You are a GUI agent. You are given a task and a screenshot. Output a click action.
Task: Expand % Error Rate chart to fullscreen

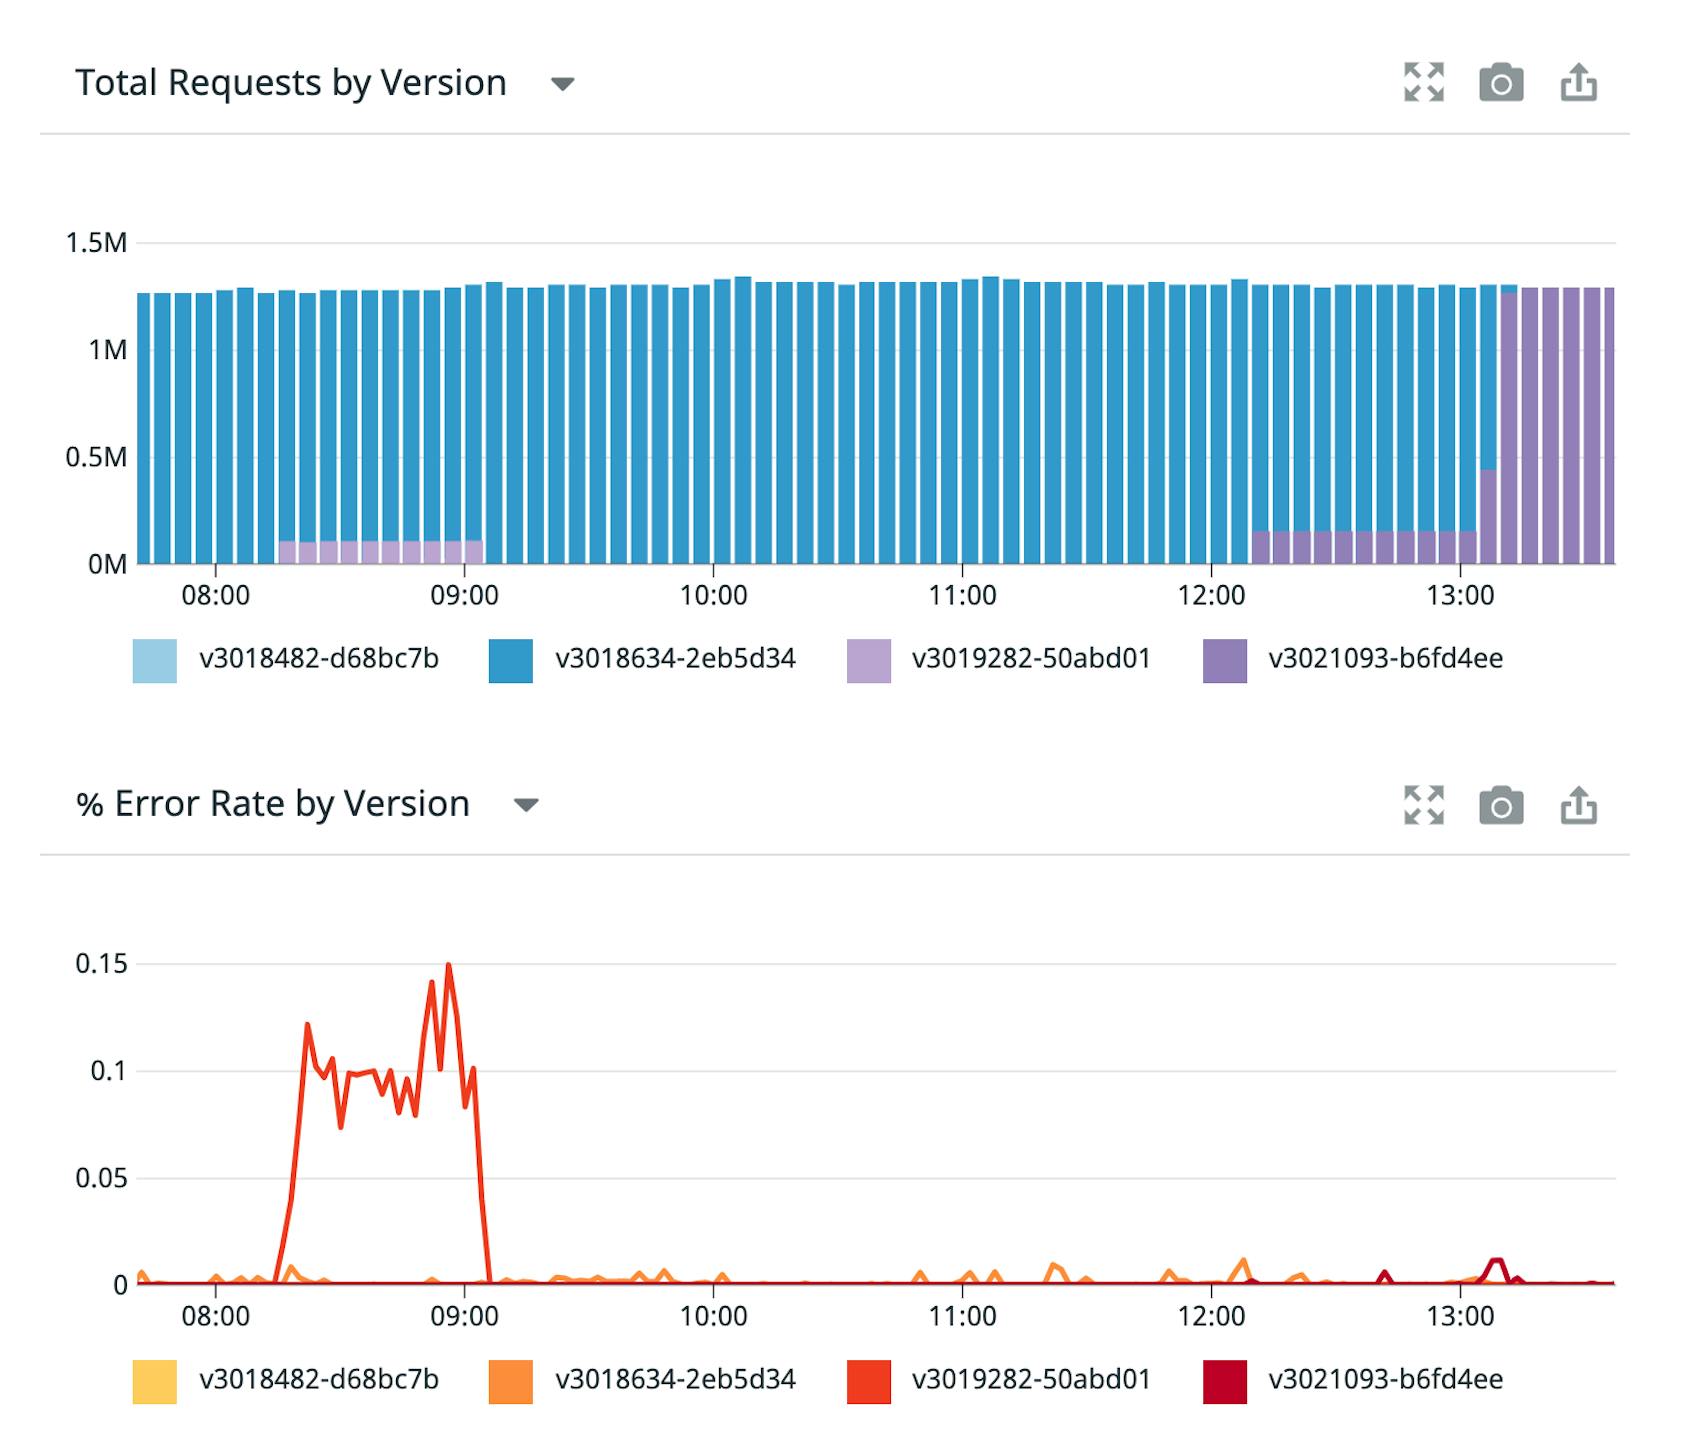click(1424, 804)
